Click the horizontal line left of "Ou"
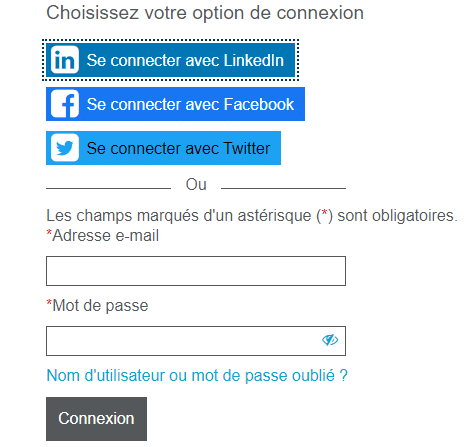The height and width of the screenshot is (447, 476). 108,189
